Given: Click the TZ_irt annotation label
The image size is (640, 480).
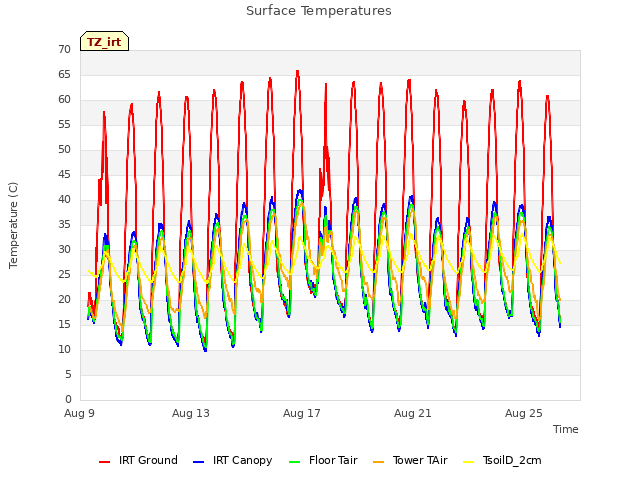Looking at the screenshot, I should tap(104, 41).
